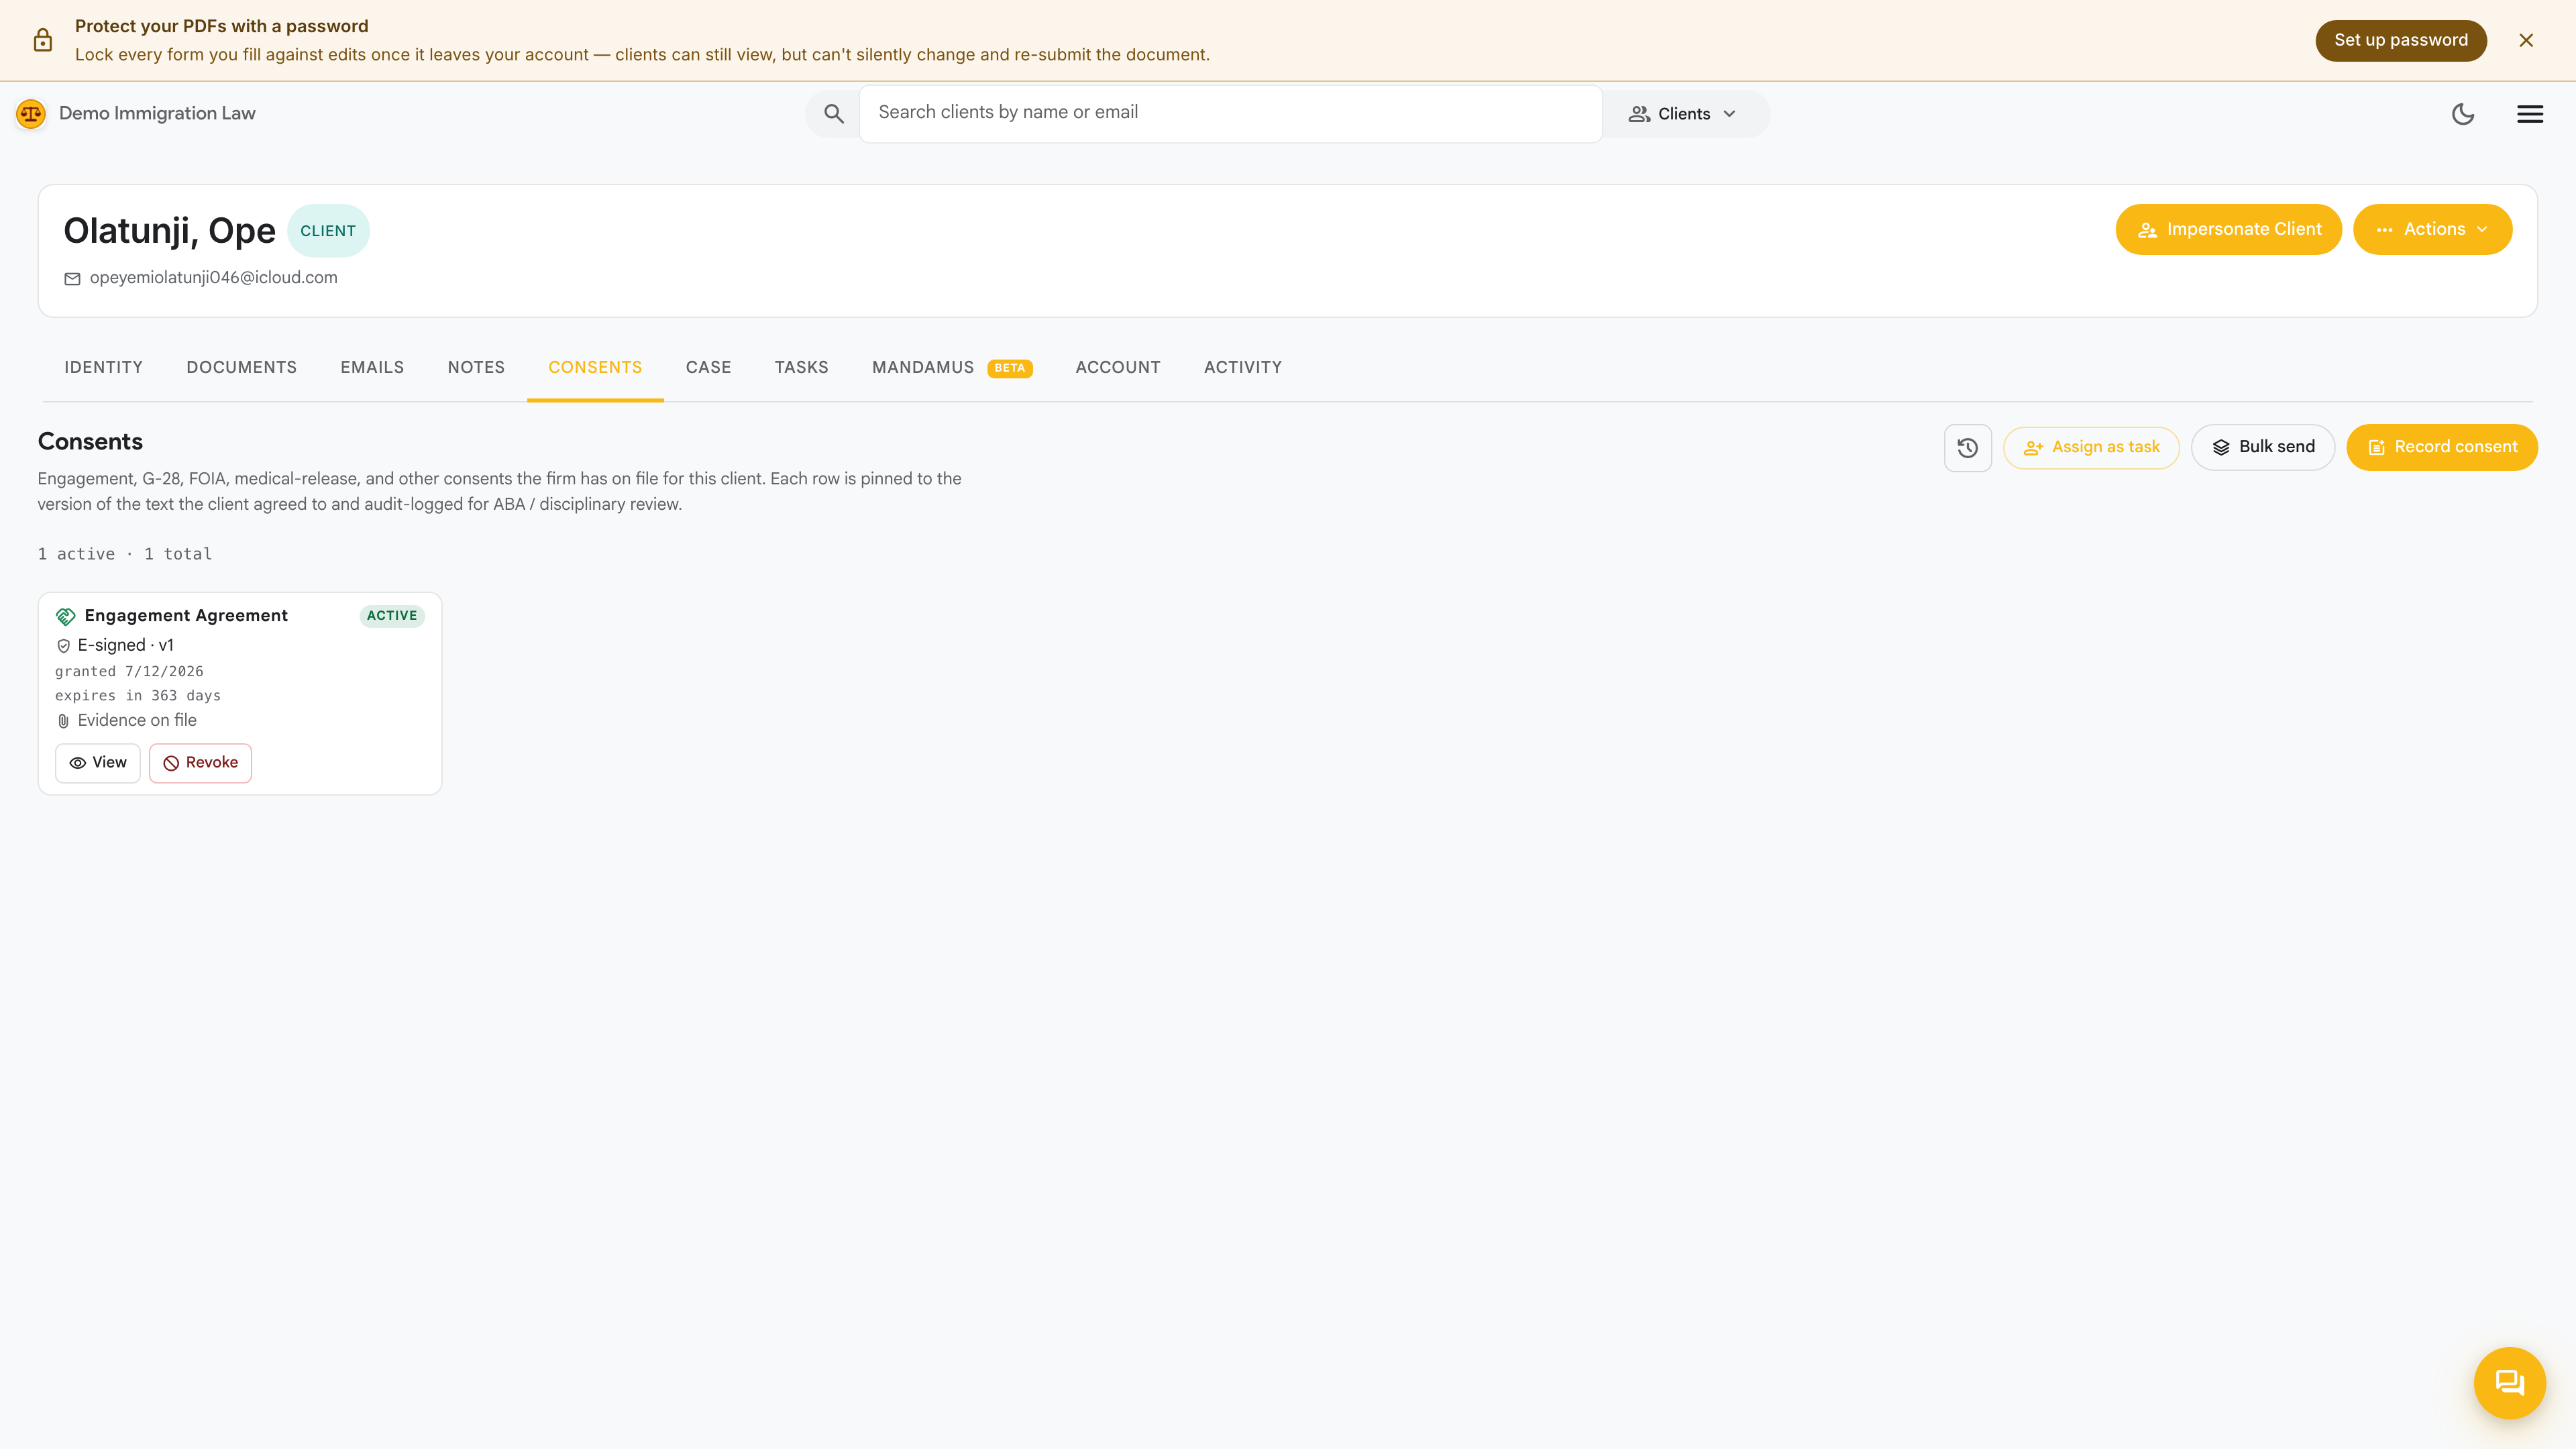
Task: Expand the Clients scope dropdown
Action: pyautogui.click(x=1683, y=114)
